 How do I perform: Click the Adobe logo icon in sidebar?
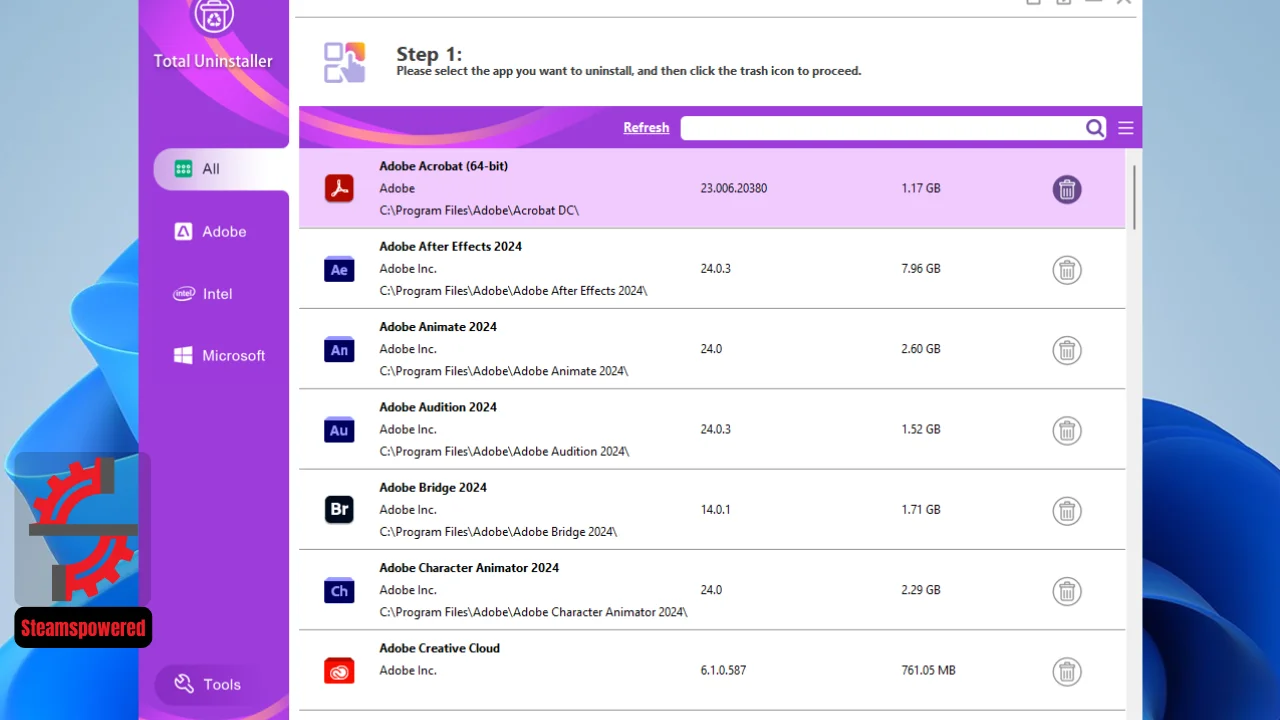(183, 231)
